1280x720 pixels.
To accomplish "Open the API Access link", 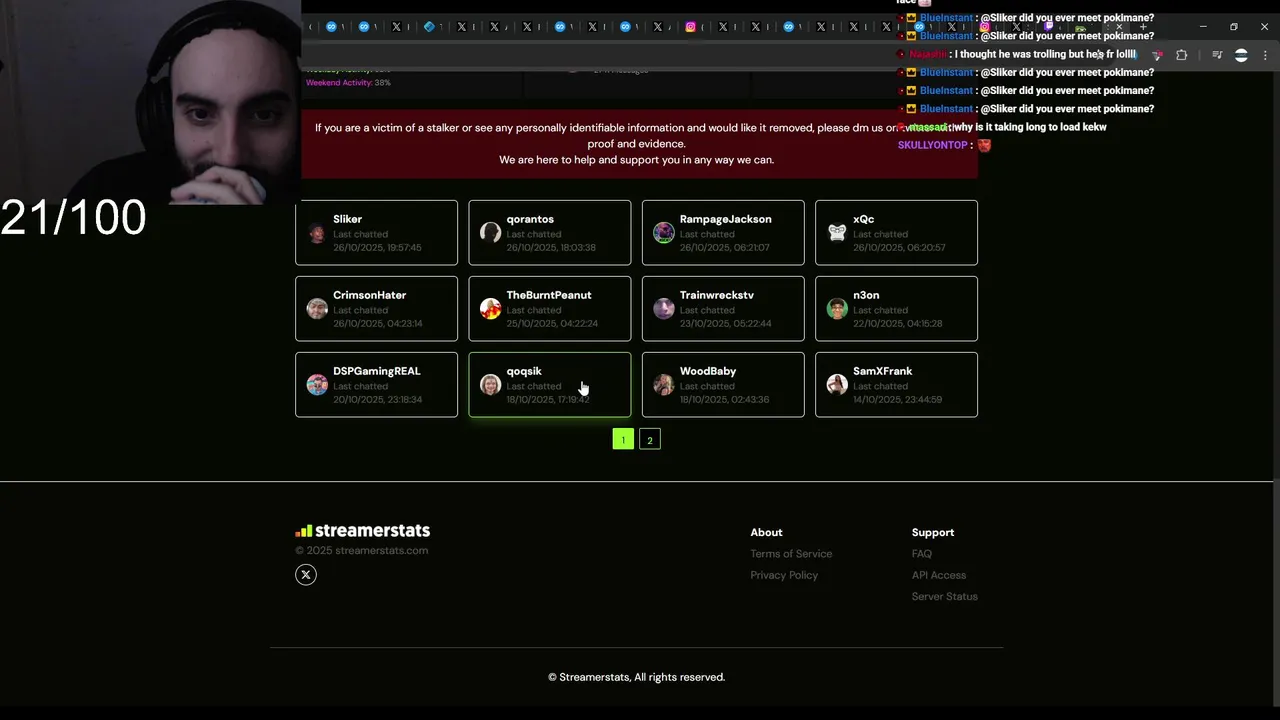I will (x=939, y=575).
